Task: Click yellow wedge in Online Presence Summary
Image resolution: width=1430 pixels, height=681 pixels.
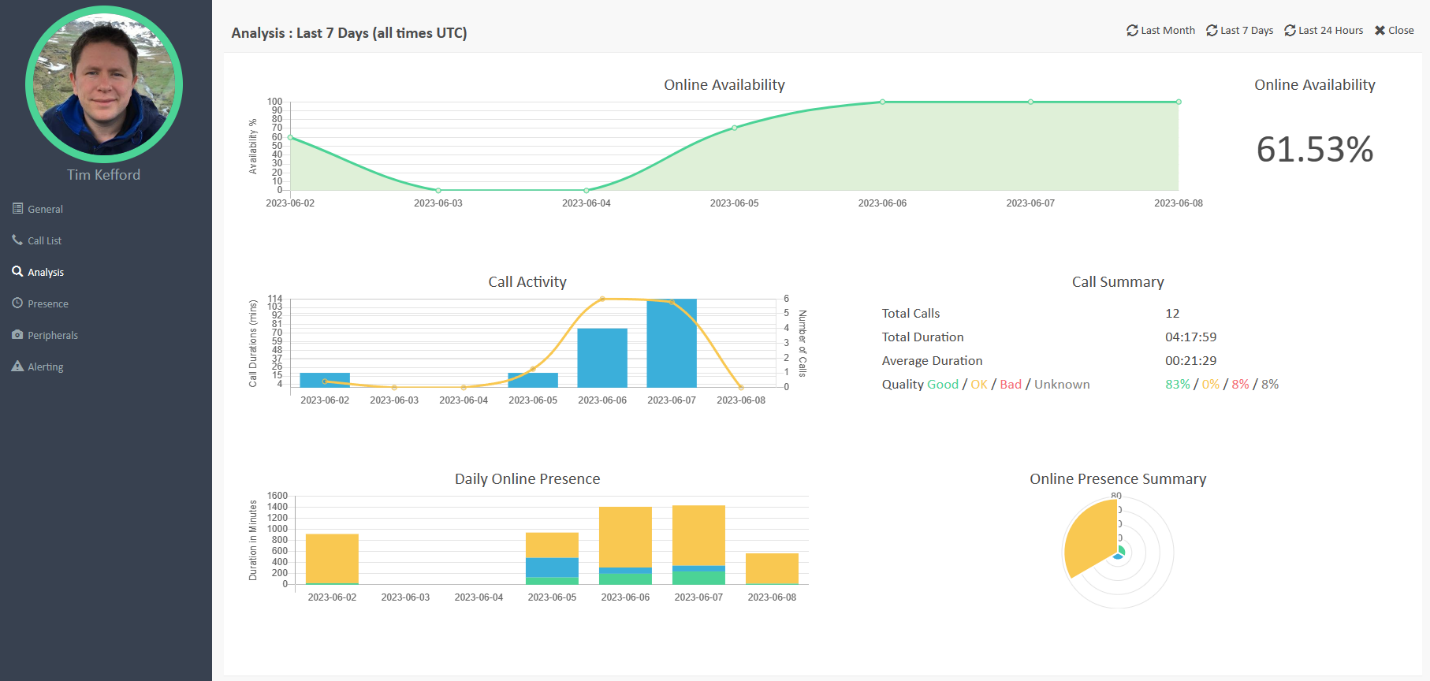Action: pyautogui.click(x=1090, y=536)
